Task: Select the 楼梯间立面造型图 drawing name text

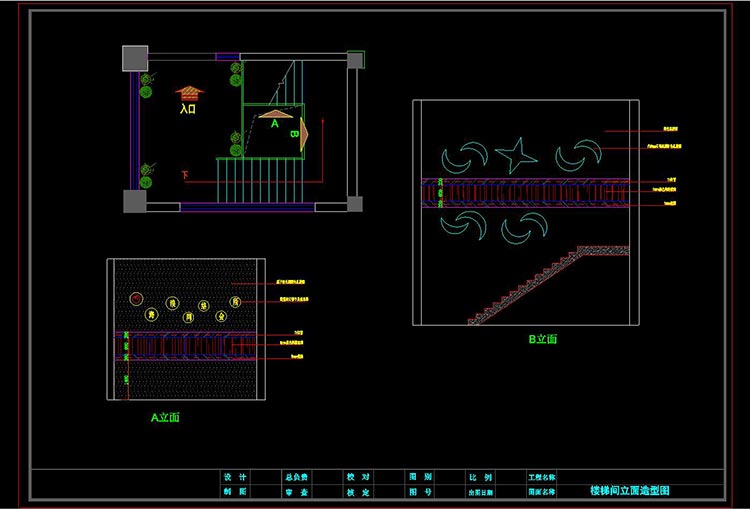Action: pyautogui.click(x=629, y=492)
